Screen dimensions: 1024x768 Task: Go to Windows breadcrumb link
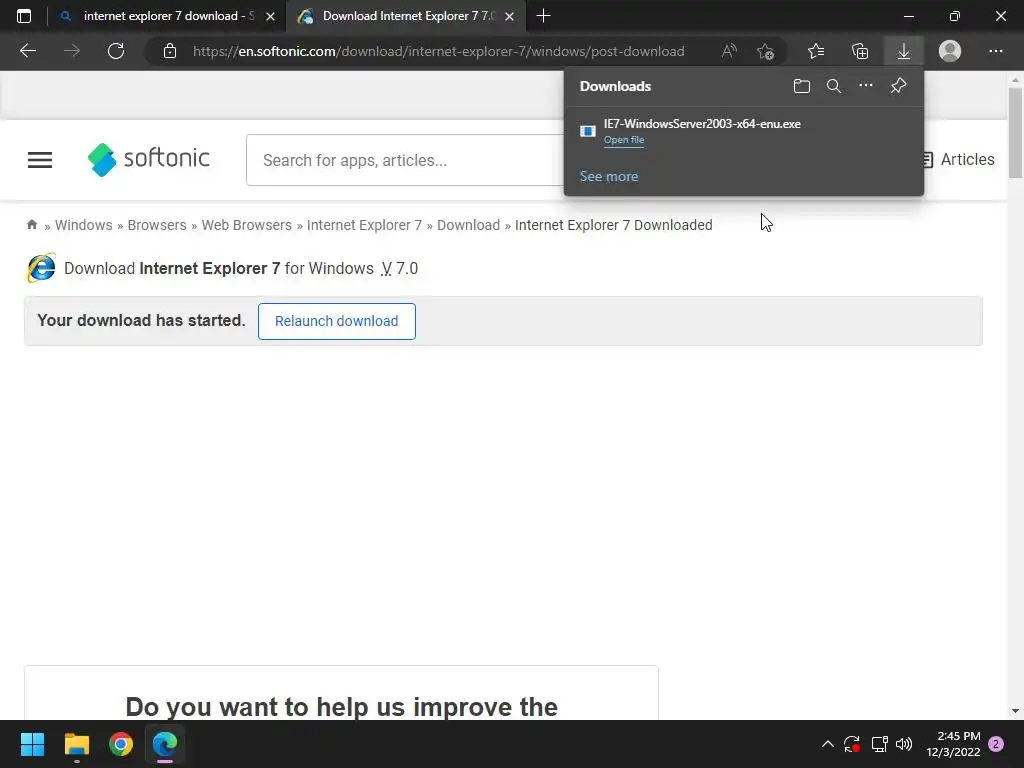[x=84, y=225]
